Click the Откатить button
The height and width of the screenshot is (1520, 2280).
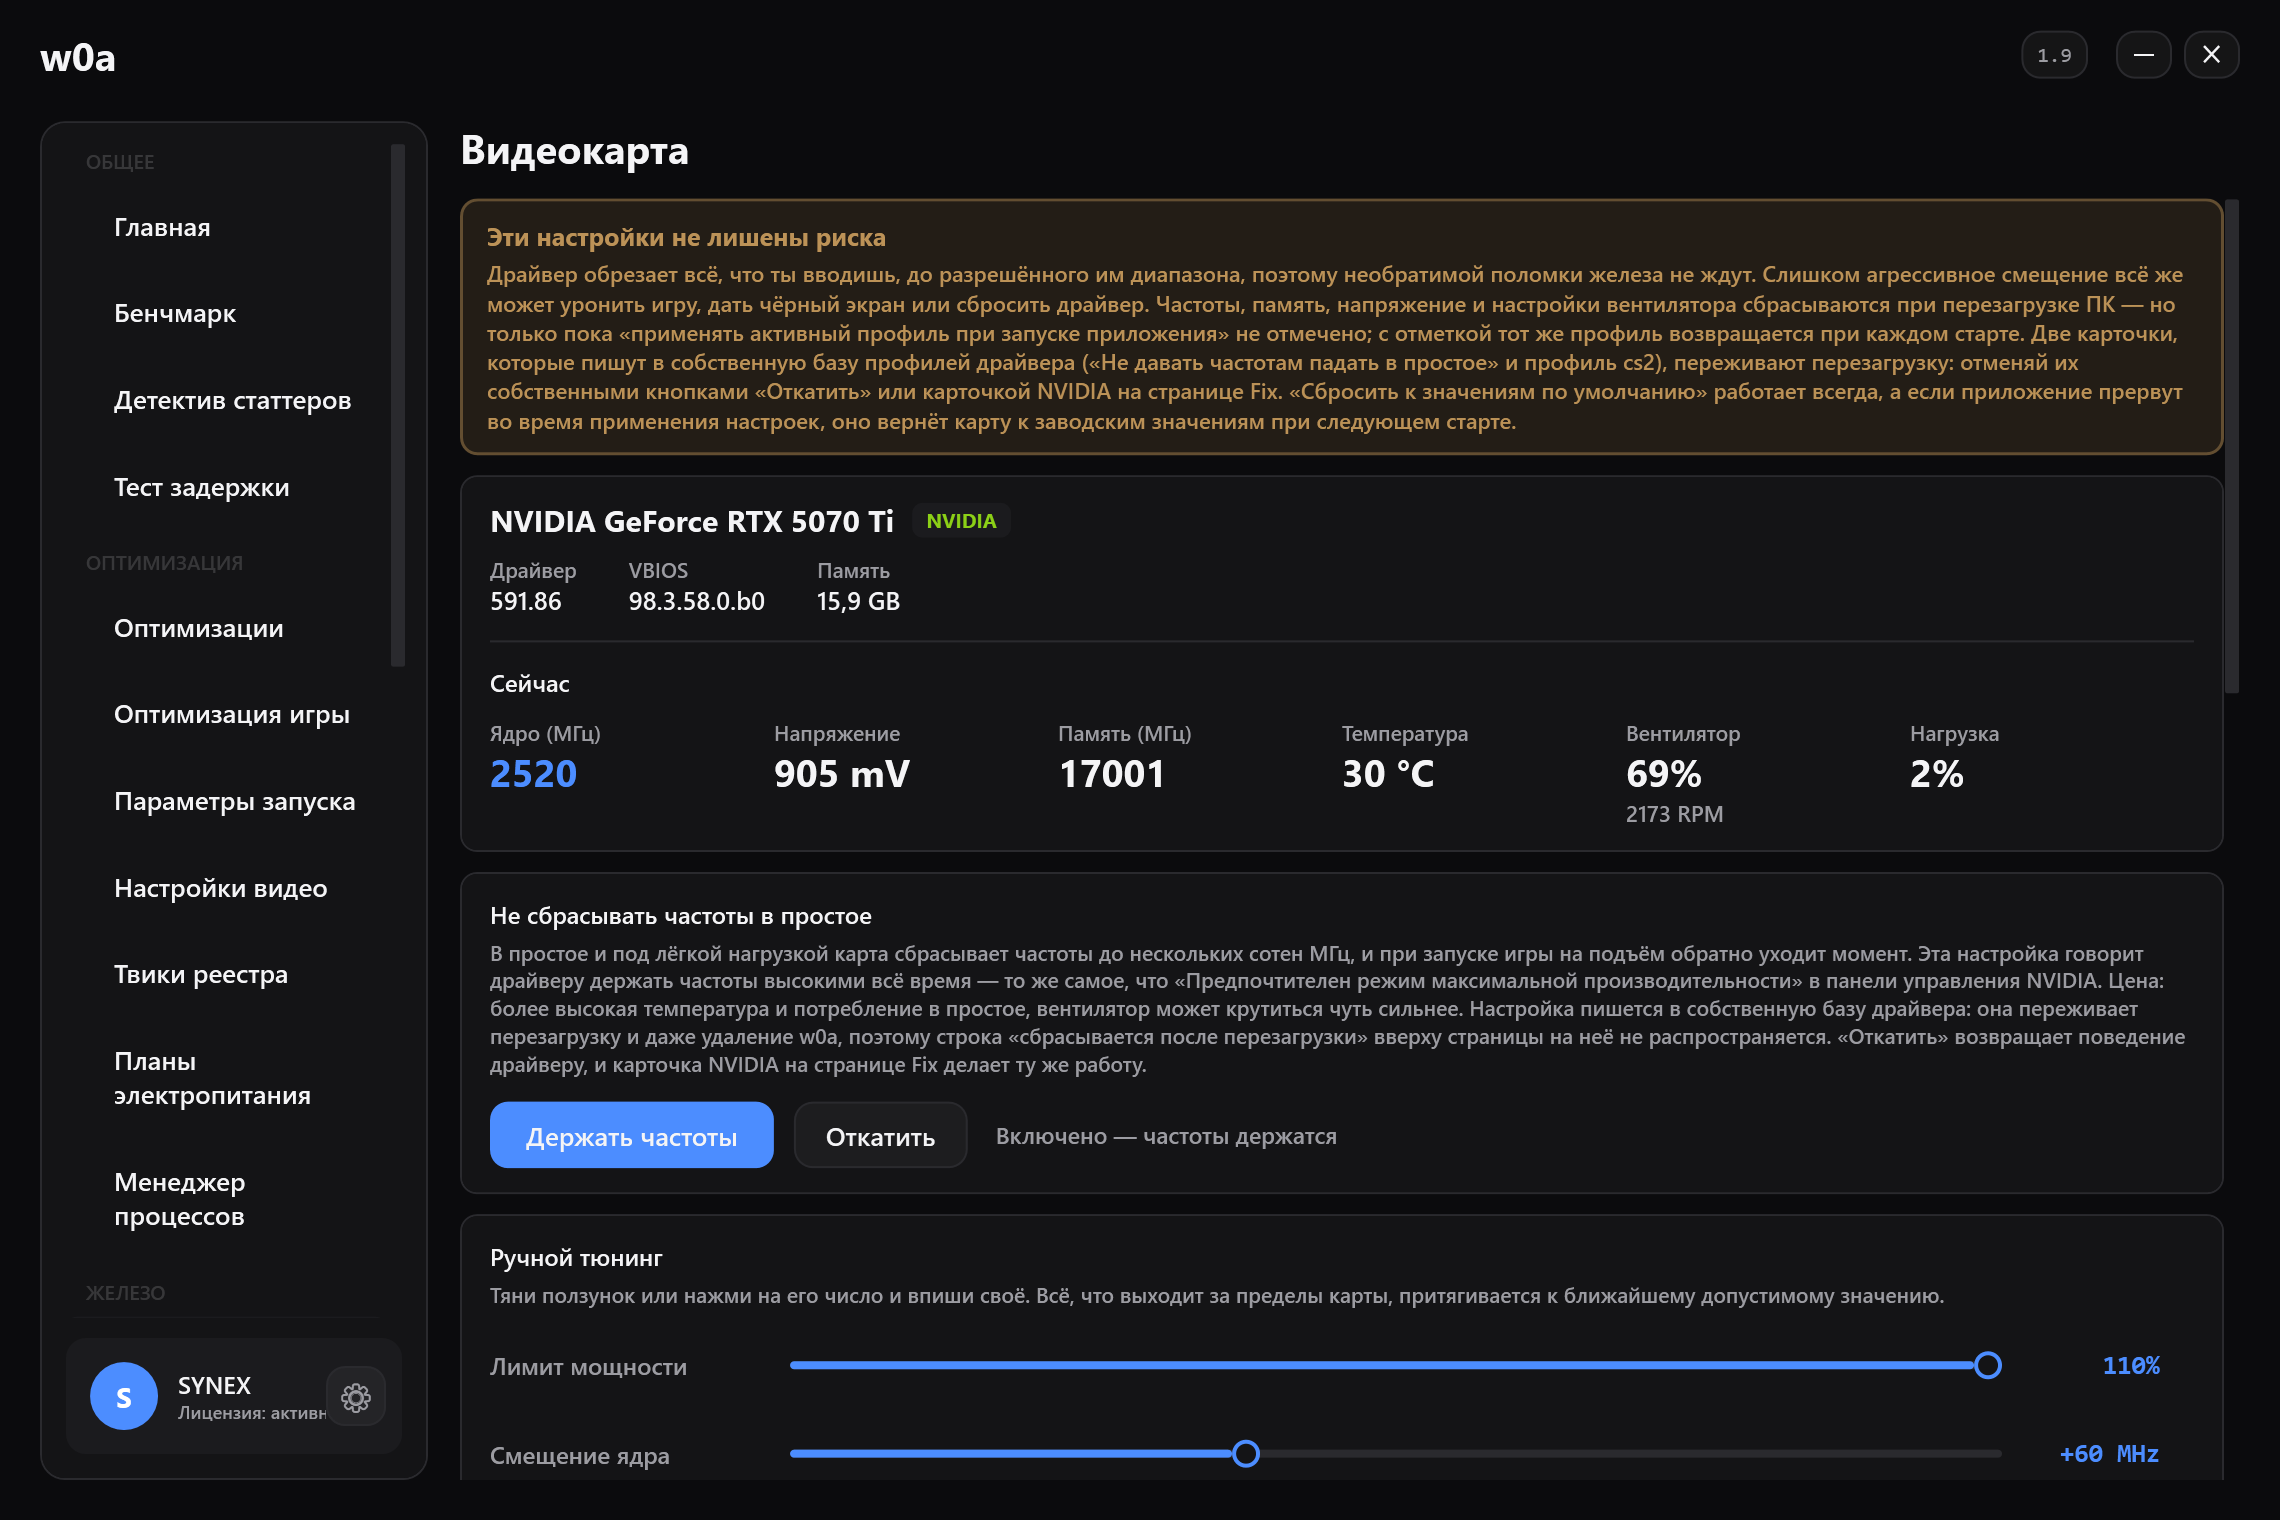[880, 1136]
